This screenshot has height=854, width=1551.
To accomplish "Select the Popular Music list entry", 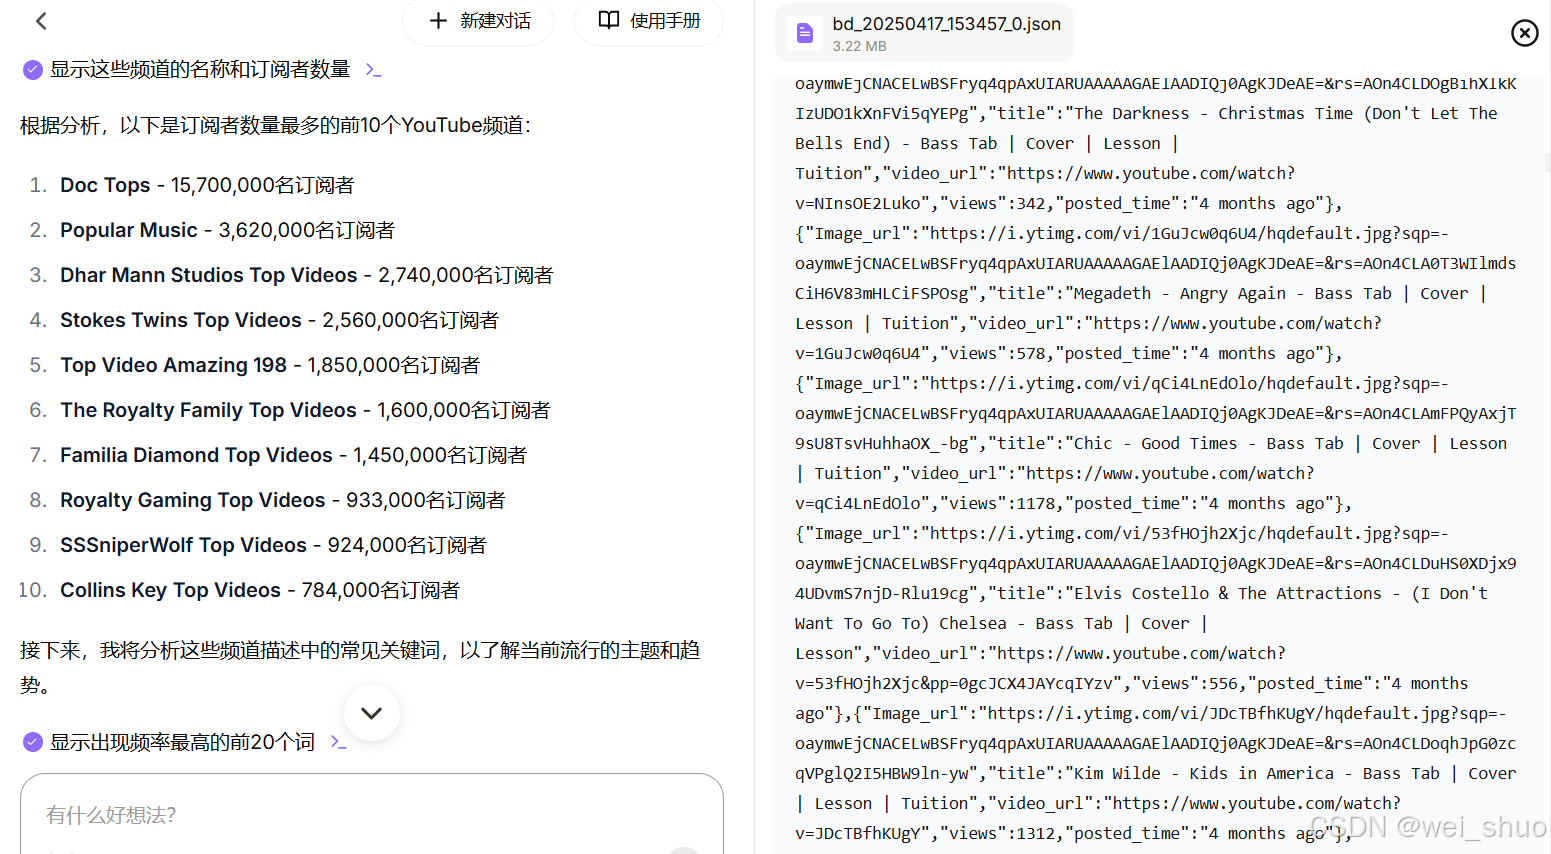I will [x=227, y=230].
